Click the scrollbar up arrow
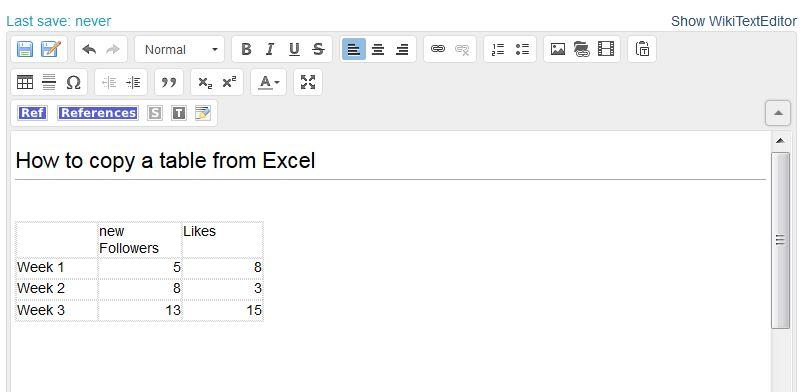The width and height of the screenshot is (803, 392). coord(780,140)
